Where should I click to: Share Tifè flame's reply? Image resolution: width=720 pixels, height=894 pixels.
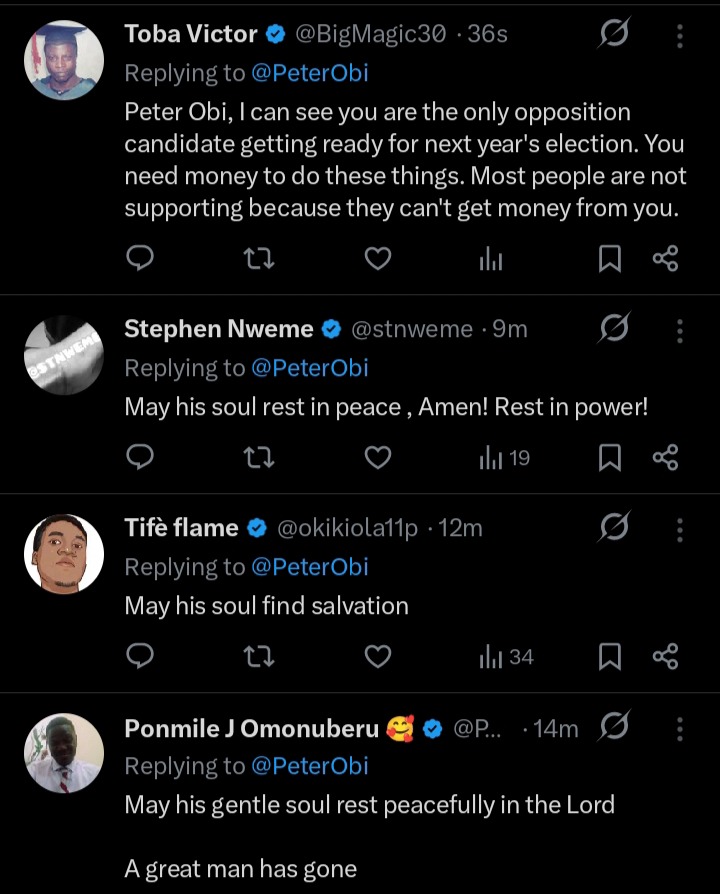(666, 657)
